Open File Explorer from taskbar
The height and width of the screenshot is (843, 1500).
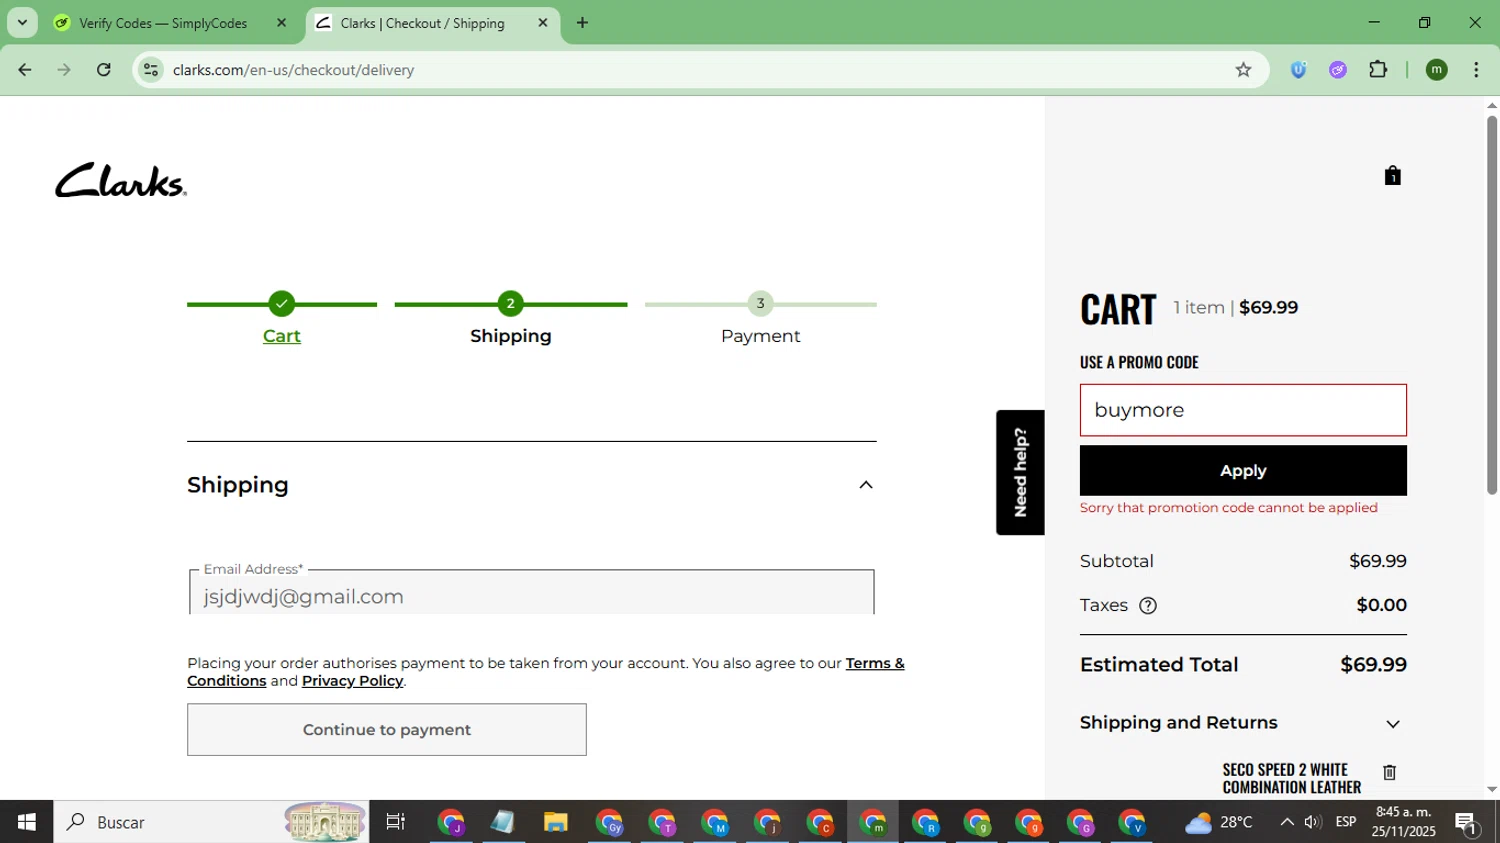[x=555, y=822]
